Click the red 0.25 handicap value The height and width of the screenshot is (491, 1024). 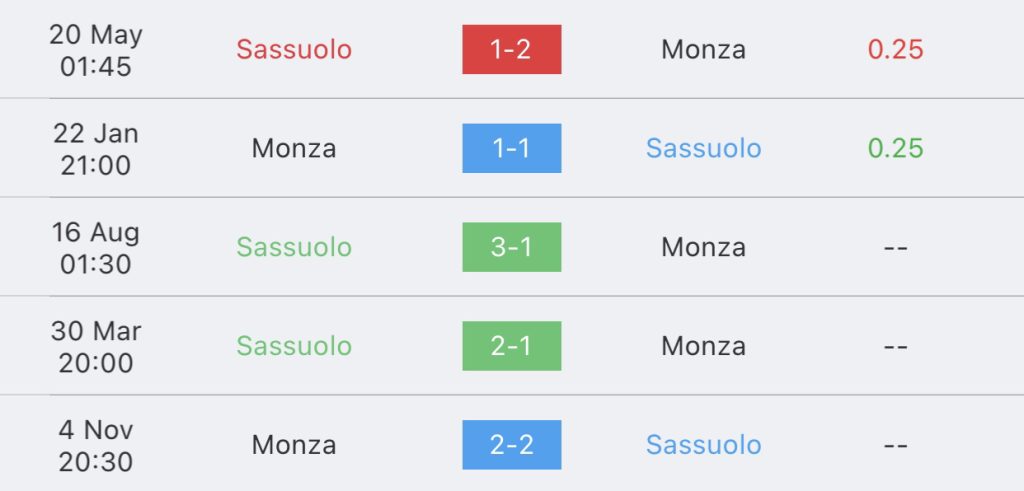coord(895,50)
